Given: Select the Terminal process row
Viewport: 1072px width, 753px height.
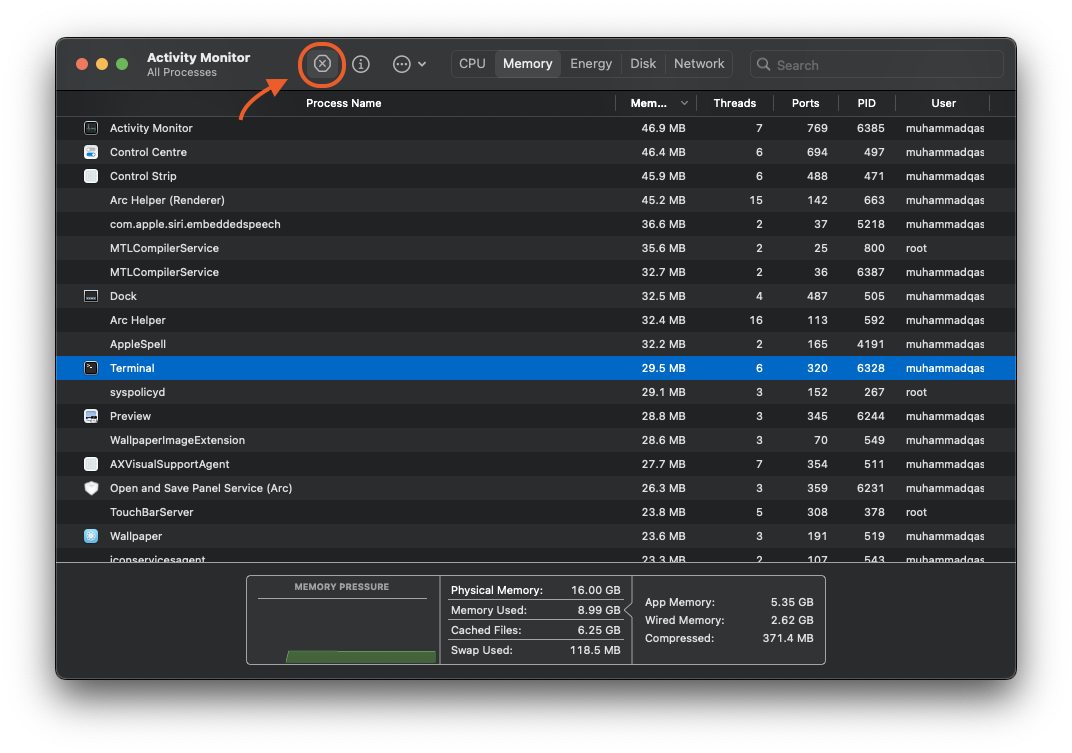Looking at the screenshot, I should coord(400,368).
